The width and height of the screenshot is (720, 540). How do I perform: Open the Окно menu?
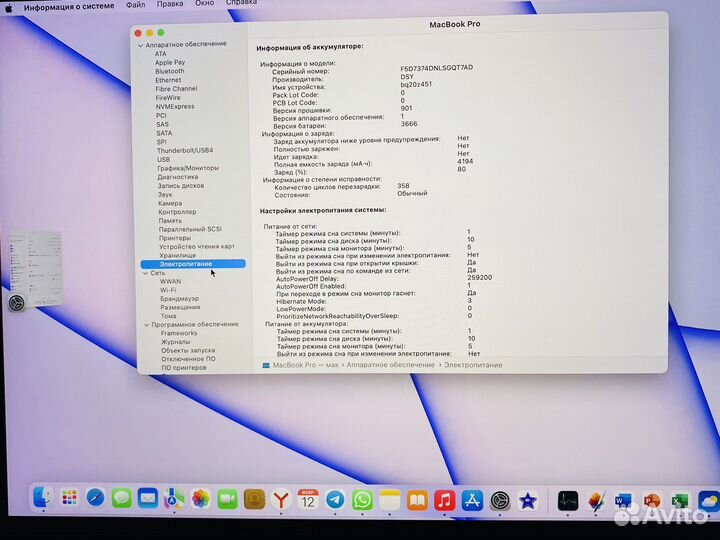tap(204, 3)
